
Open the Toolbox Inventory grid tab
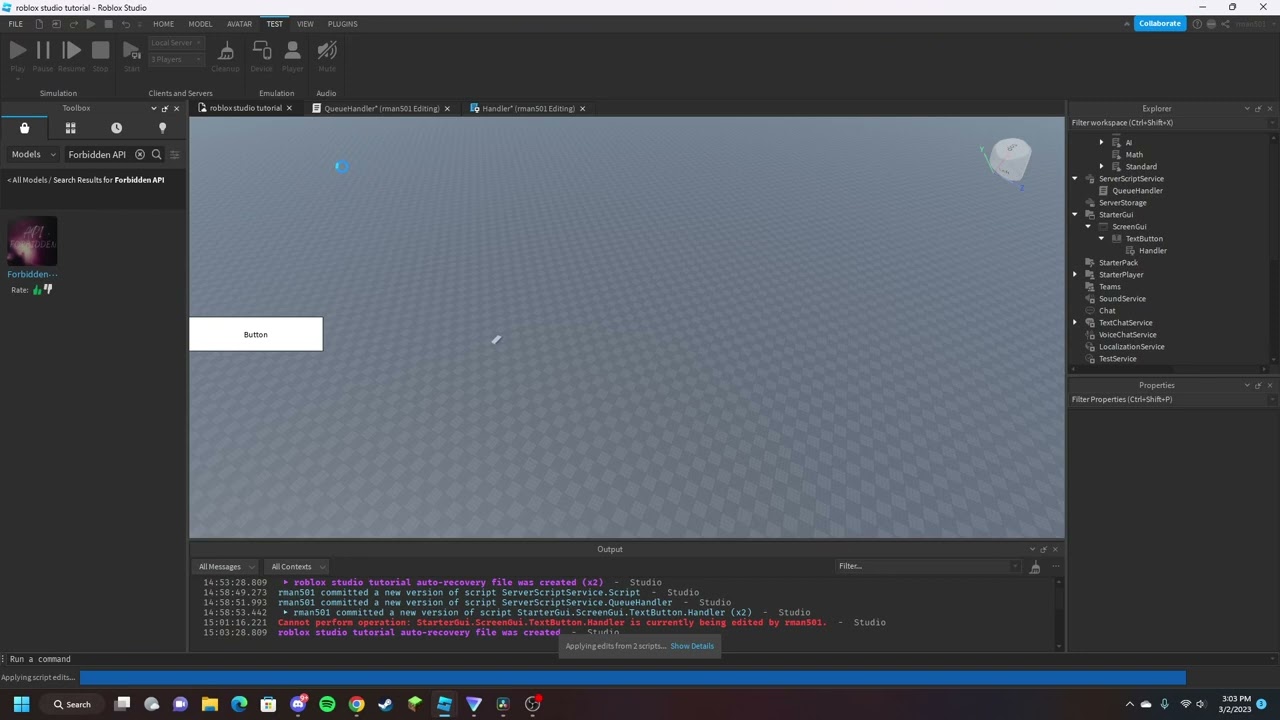[x=70, y=128]
